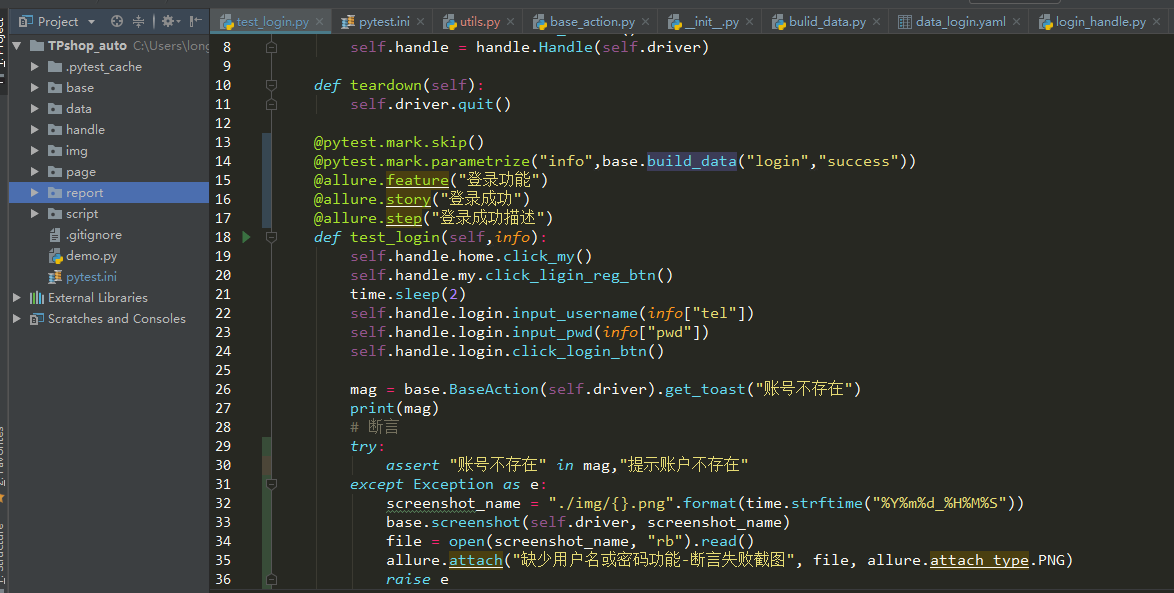Viewport: 1174px width, 593px height.
Task: Close the utils.py tab
Action: click(511, 22)
